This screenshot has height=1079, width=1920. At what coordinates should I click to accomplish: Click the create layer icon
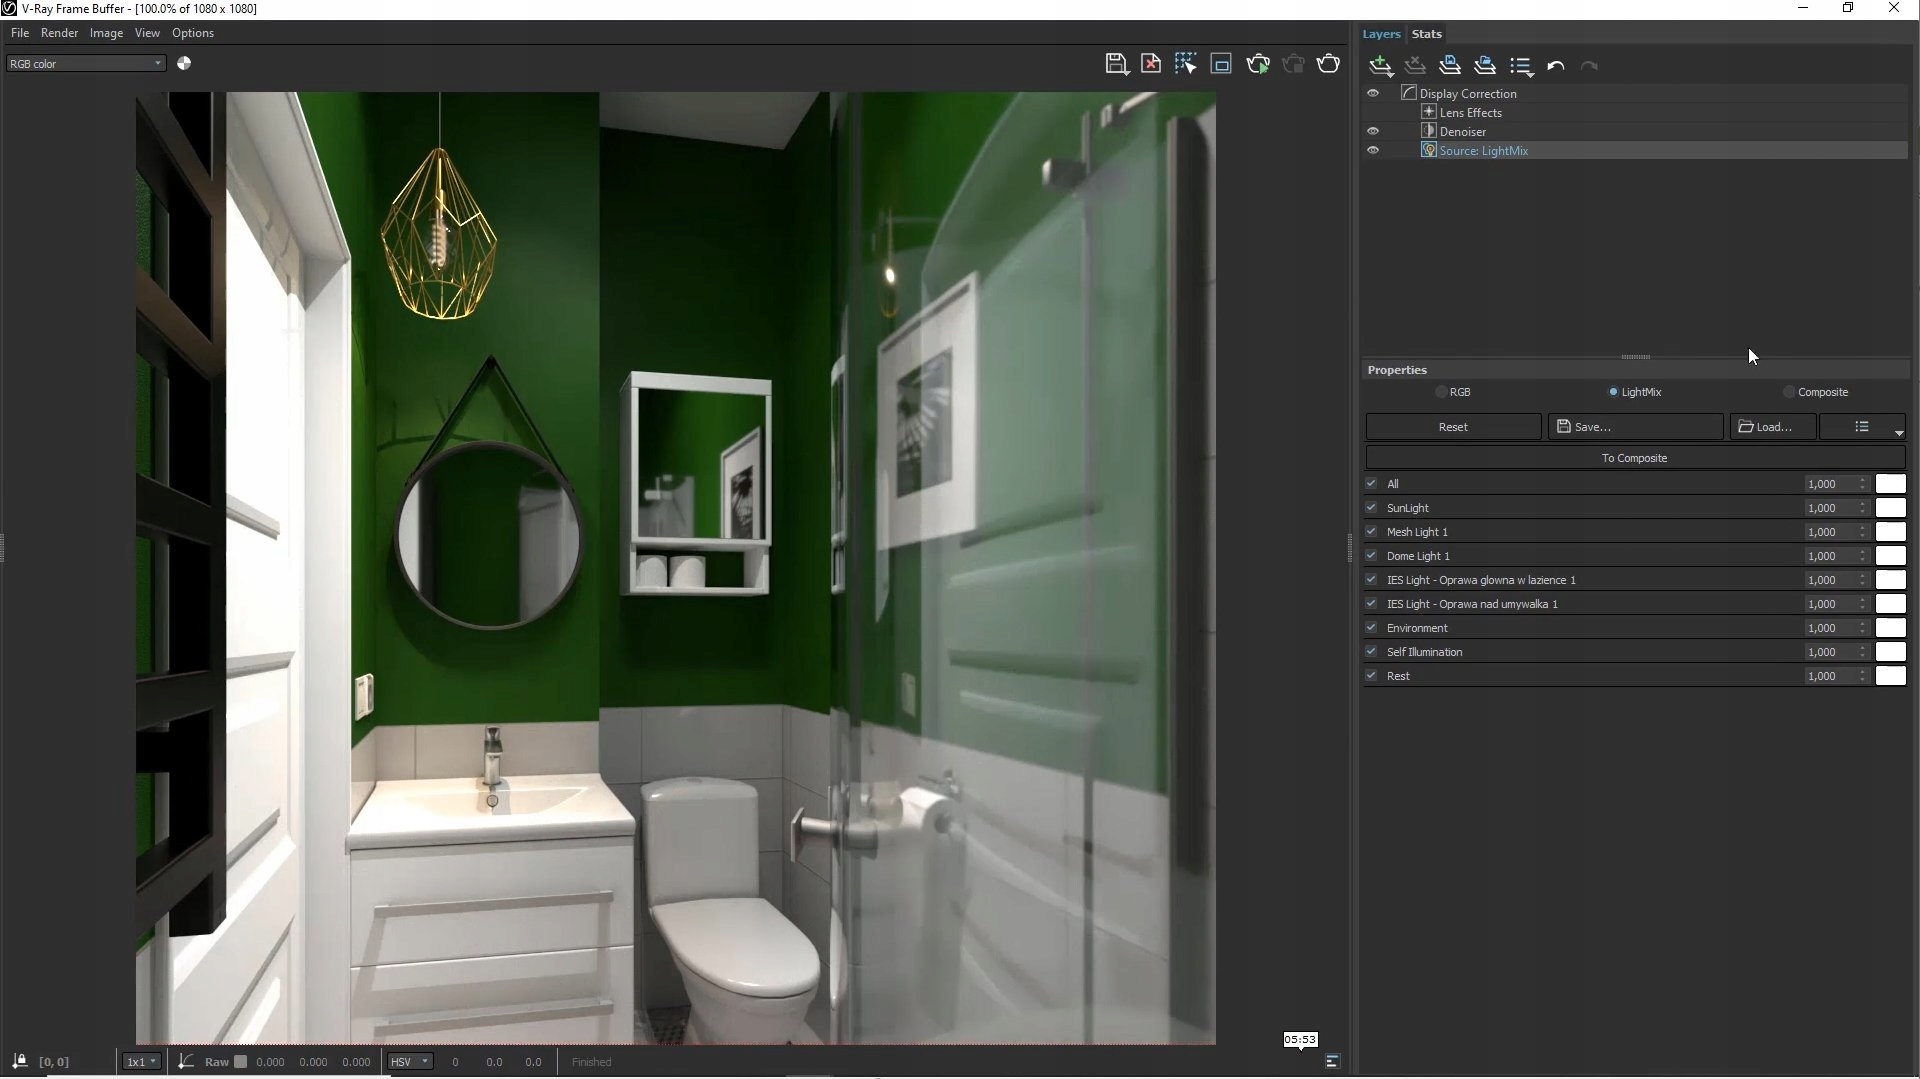tap(1381, 66)
